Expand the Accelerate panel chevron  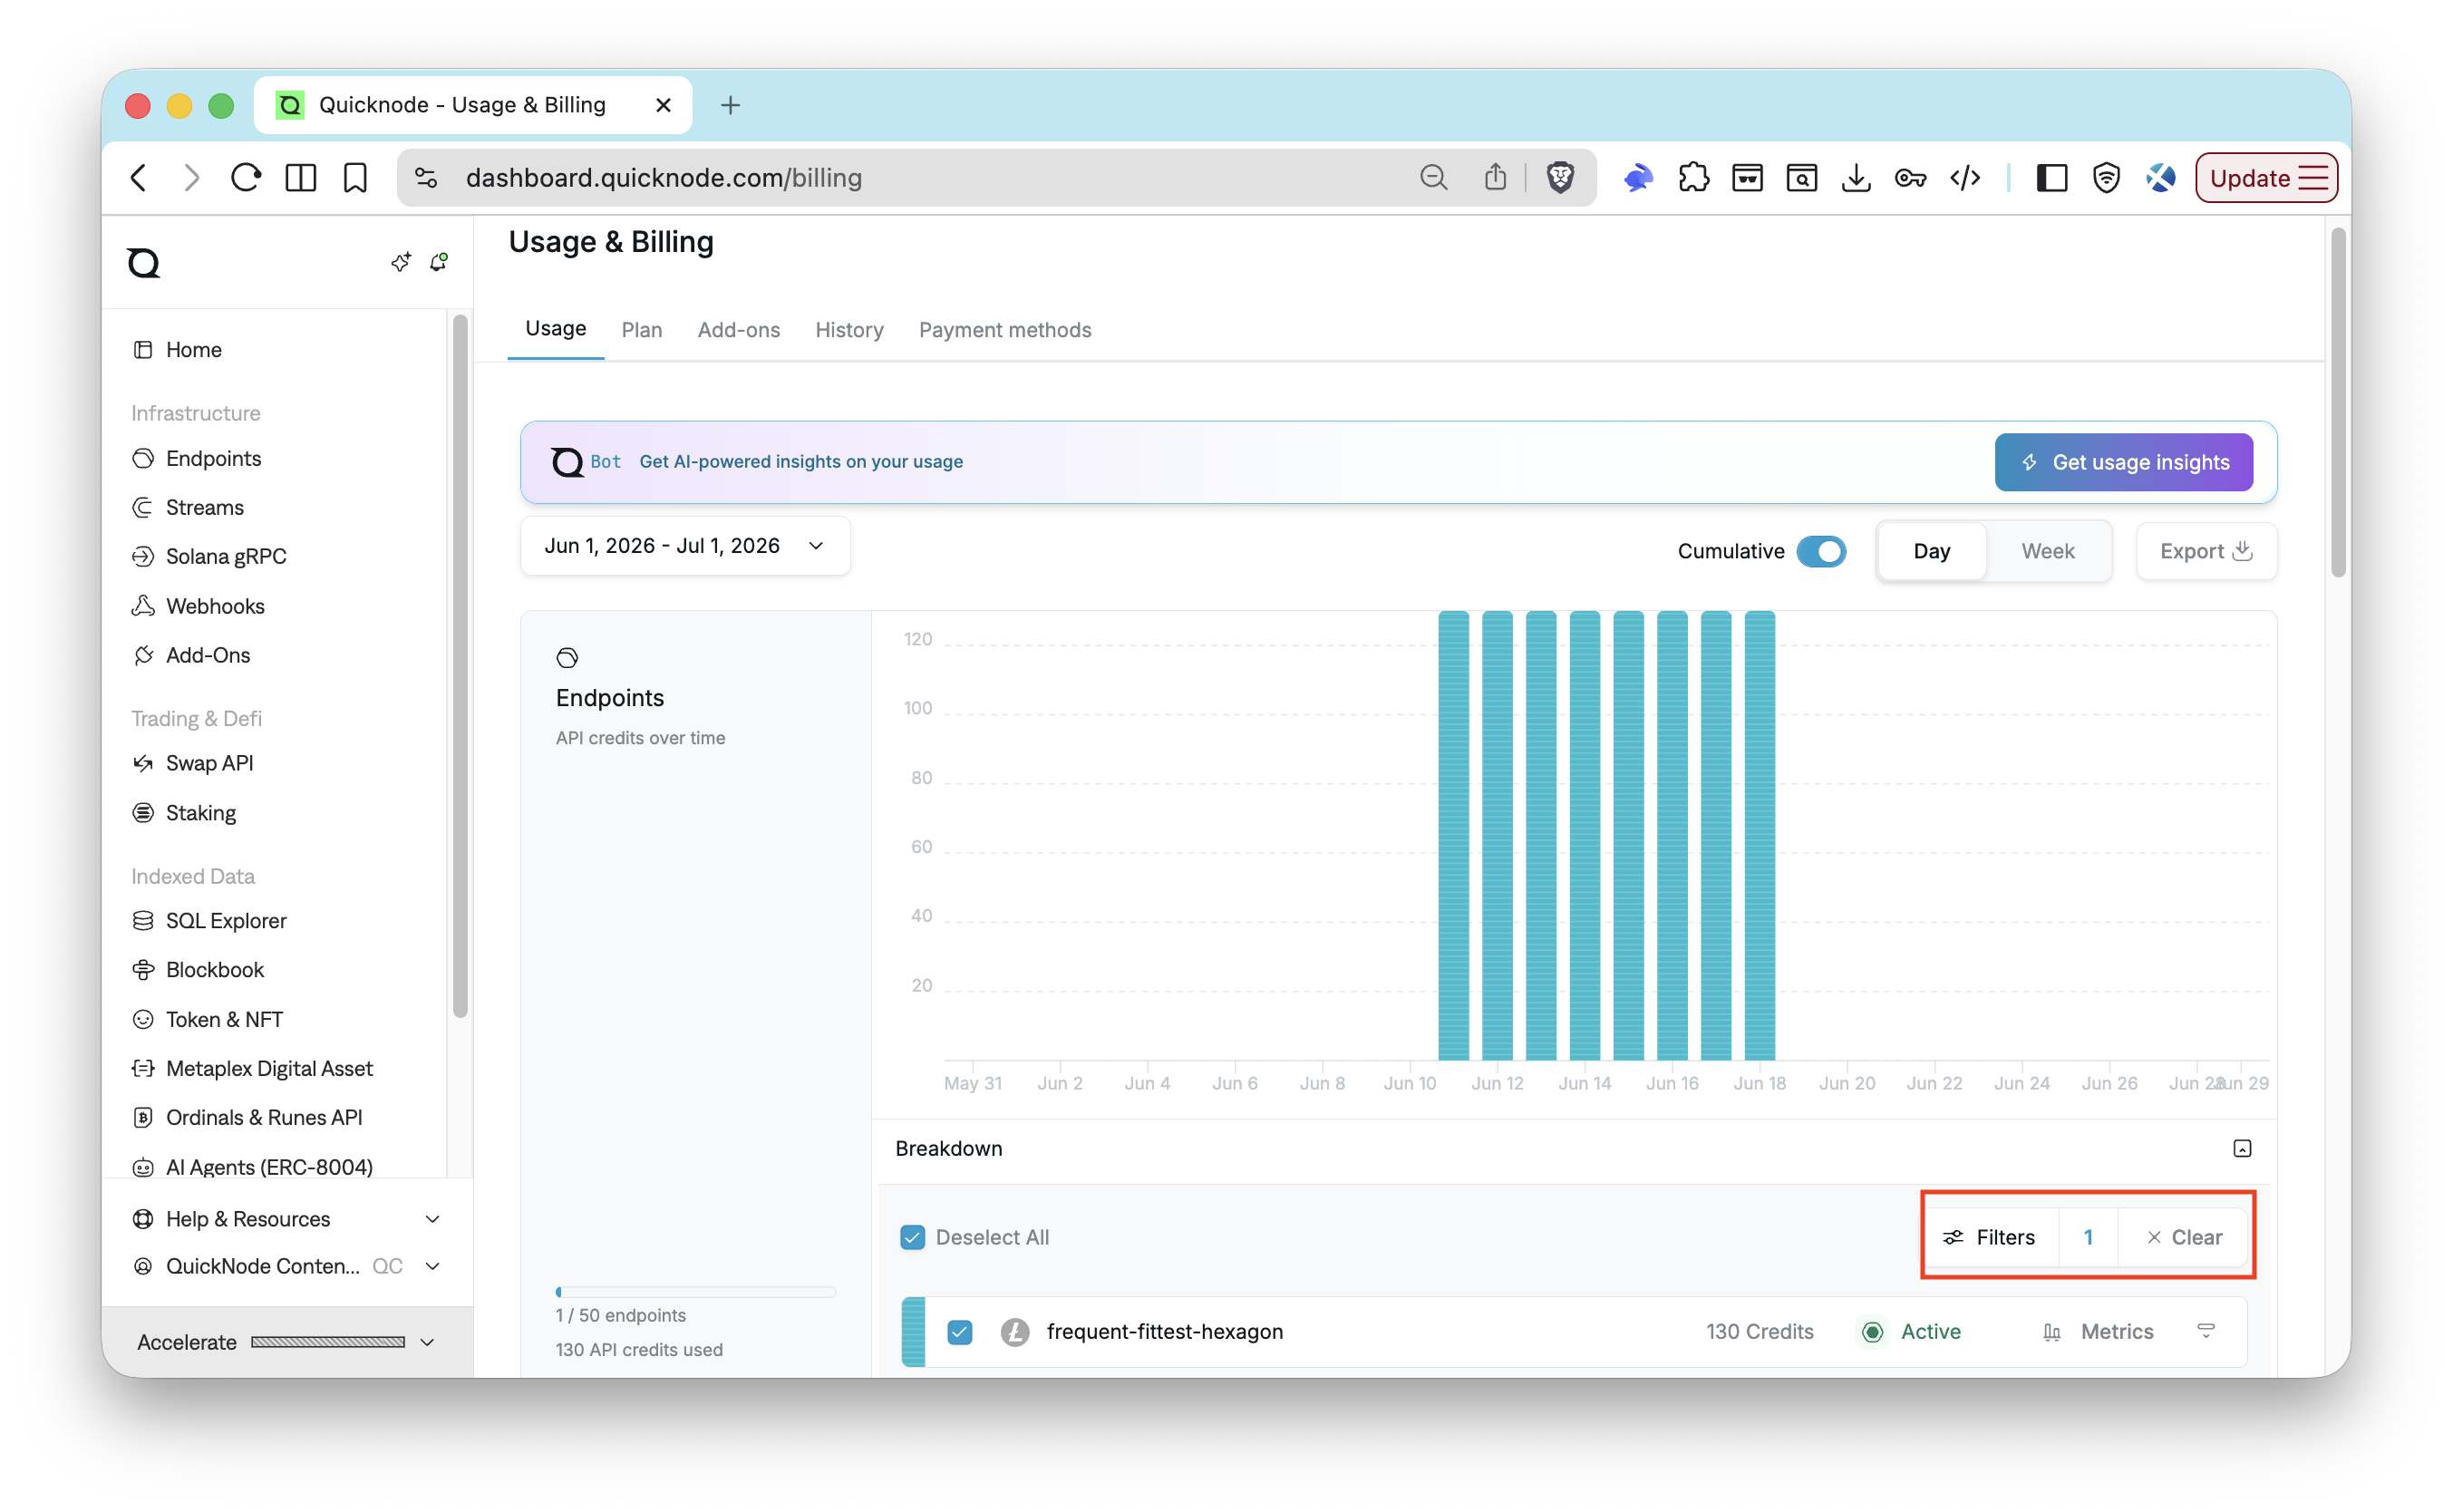tap(427, 1343)
